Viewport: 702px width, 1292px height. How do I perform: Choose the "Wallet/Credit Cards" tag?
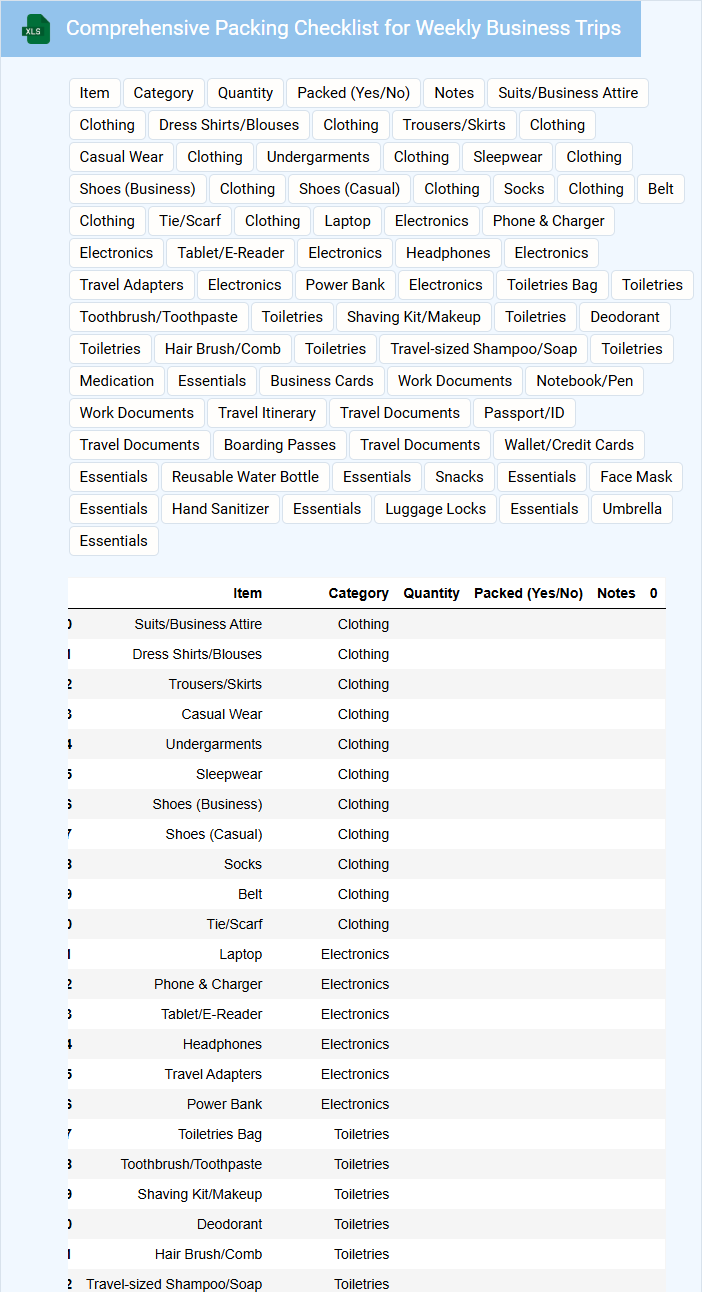click(x=569, y=445)
